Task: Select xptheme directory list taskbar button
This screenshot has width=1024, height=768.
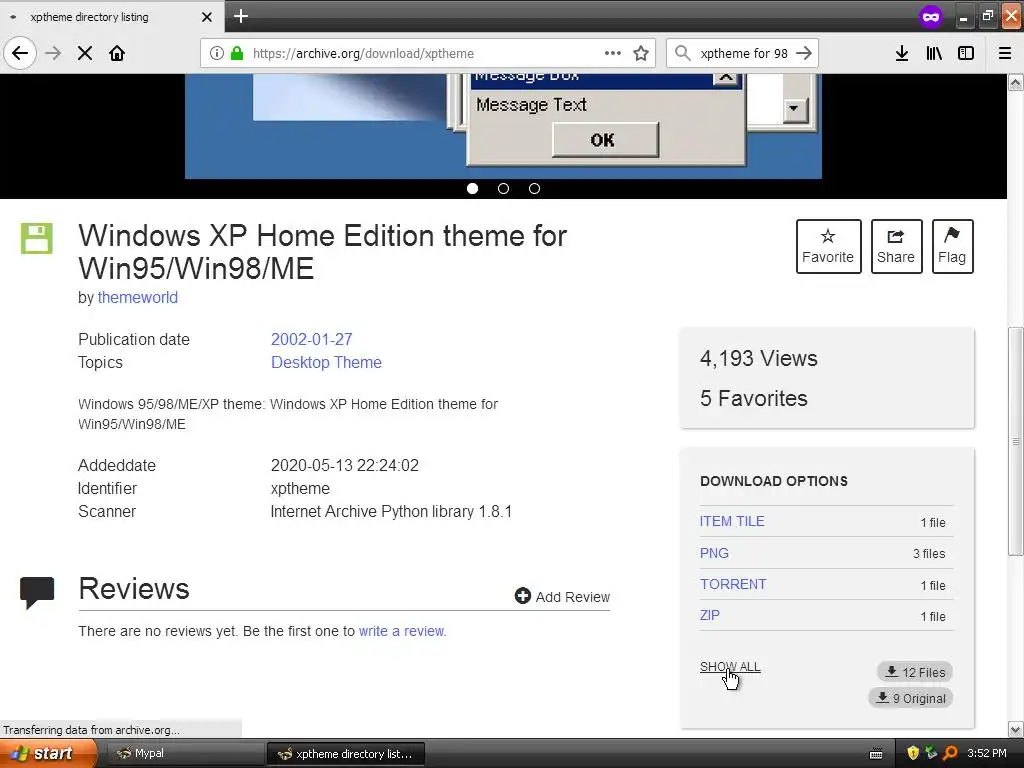Action: 346,754
